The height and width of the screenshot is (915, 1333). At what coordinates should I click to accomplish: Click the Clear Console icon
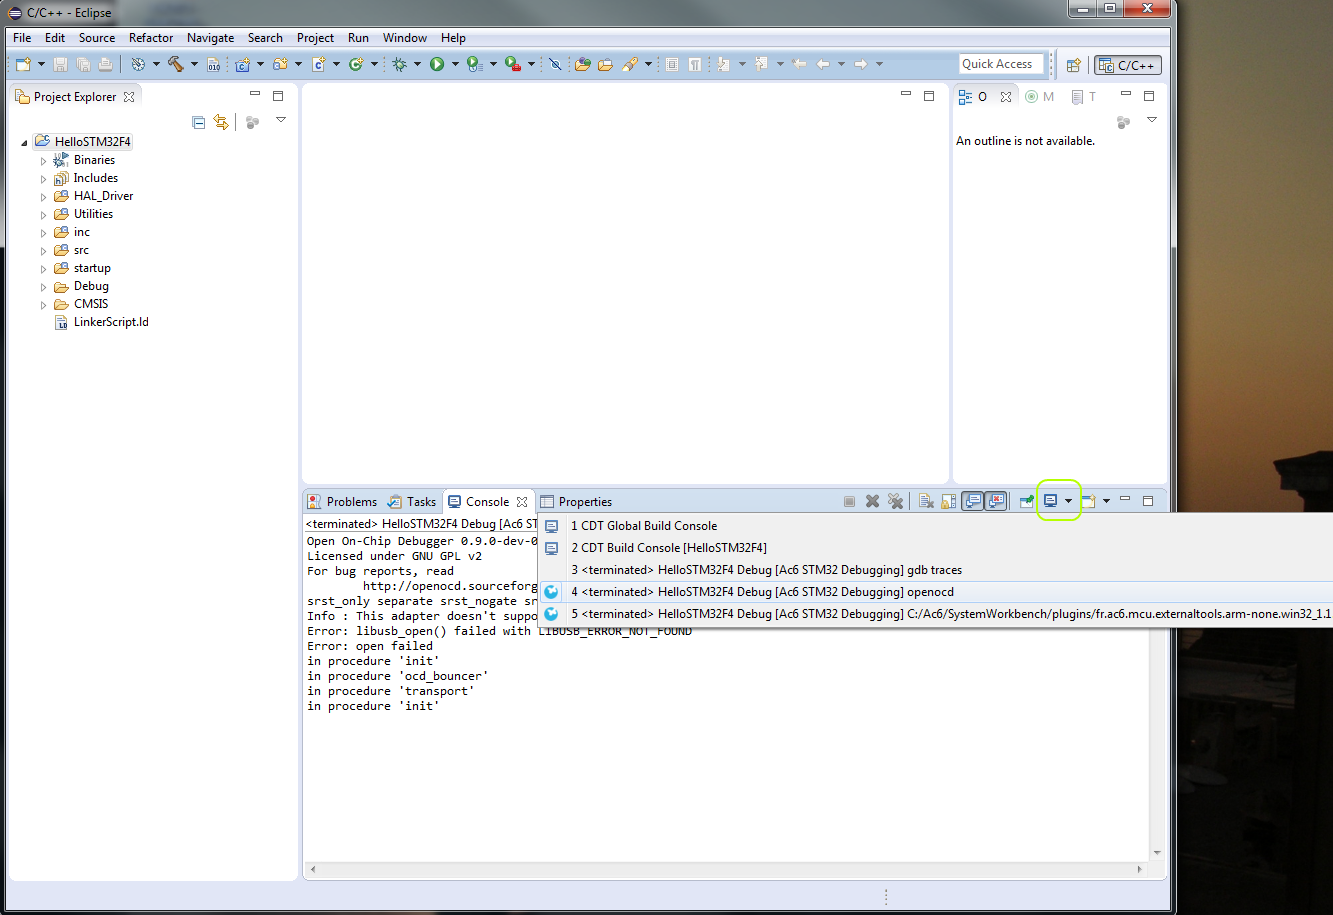[926, 502]
